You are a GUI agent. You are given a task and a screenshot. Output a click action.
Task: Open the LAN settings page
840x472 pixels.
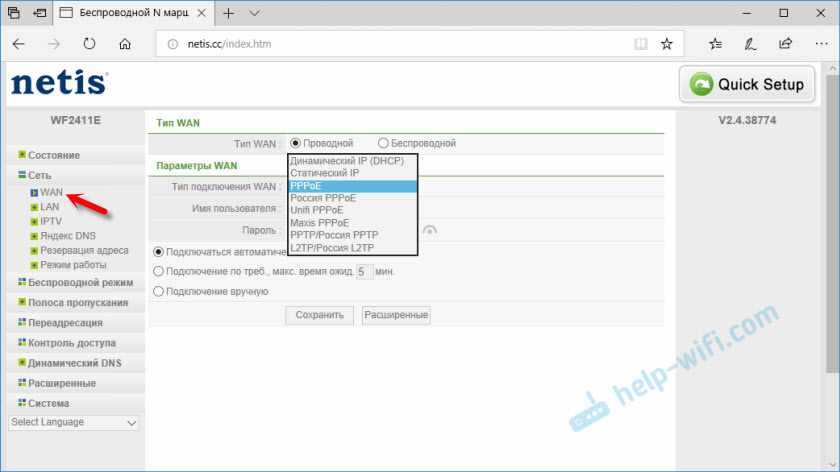coord(50,206)
